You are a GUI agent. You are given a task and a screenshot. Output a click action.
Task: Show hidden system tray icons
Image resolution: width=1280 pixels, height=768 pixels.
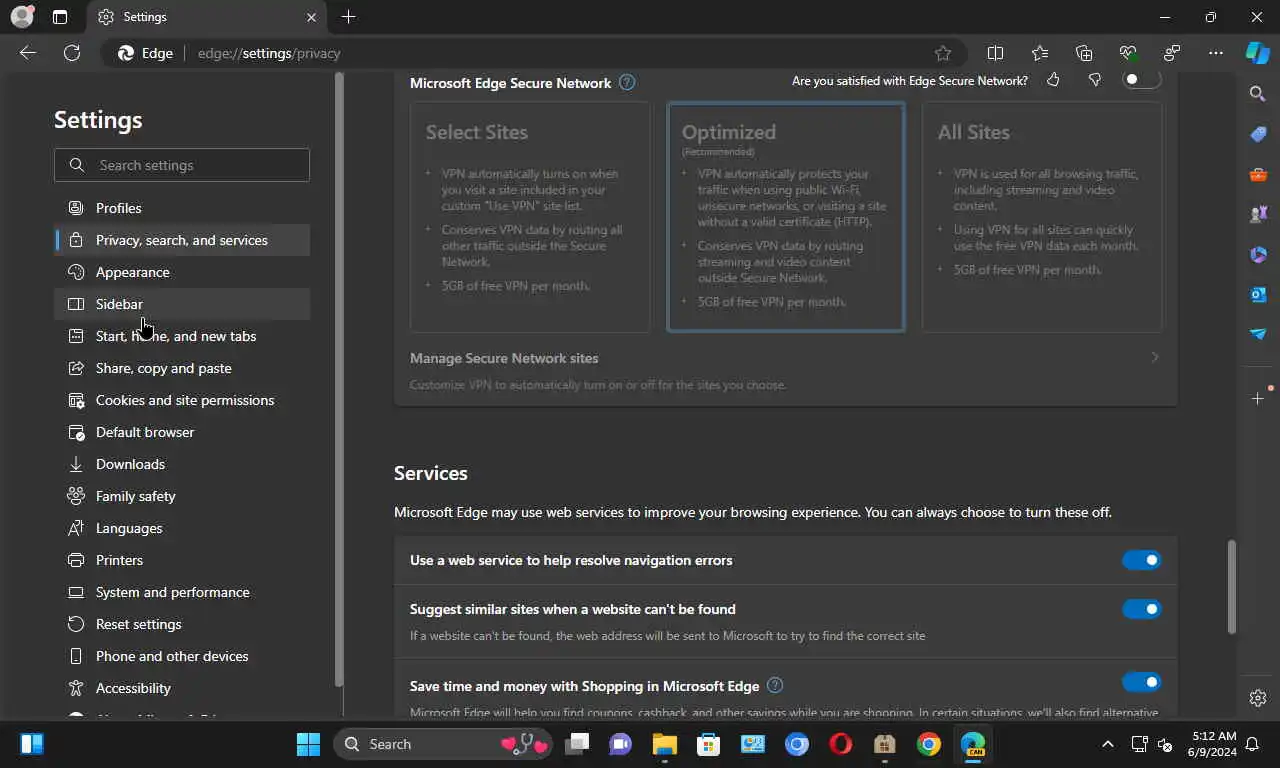pyautogui.click(x=1107, y=744)
